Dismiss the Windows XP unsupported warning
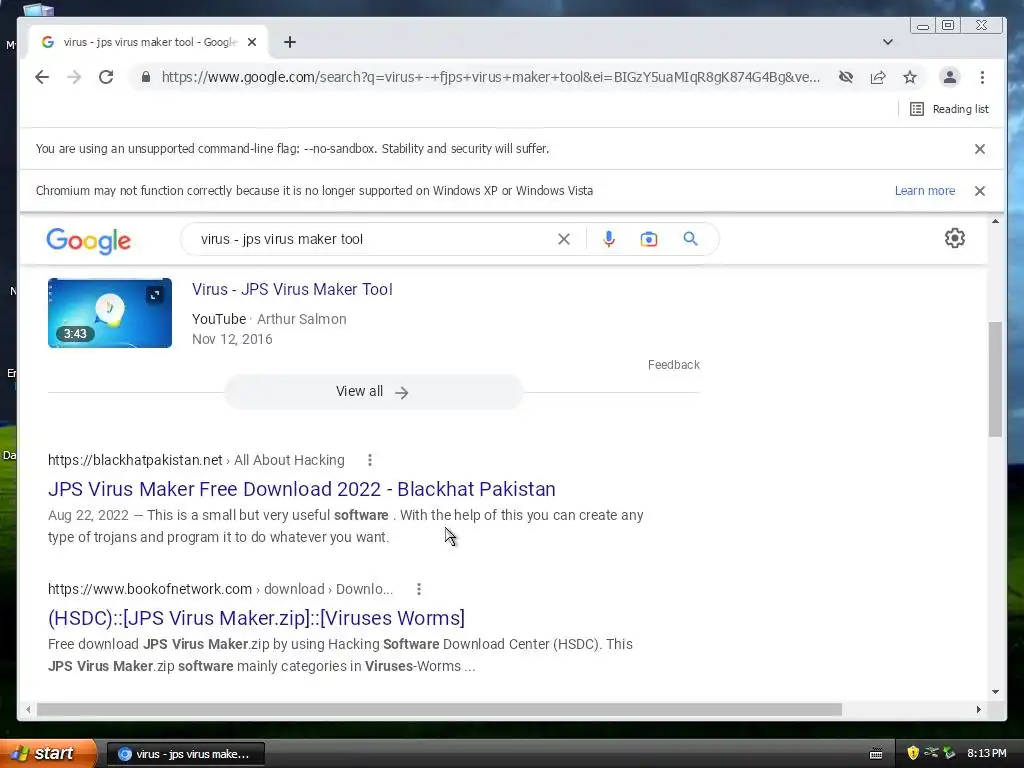This screenshot has height=768, width=1024. (980, 191)
